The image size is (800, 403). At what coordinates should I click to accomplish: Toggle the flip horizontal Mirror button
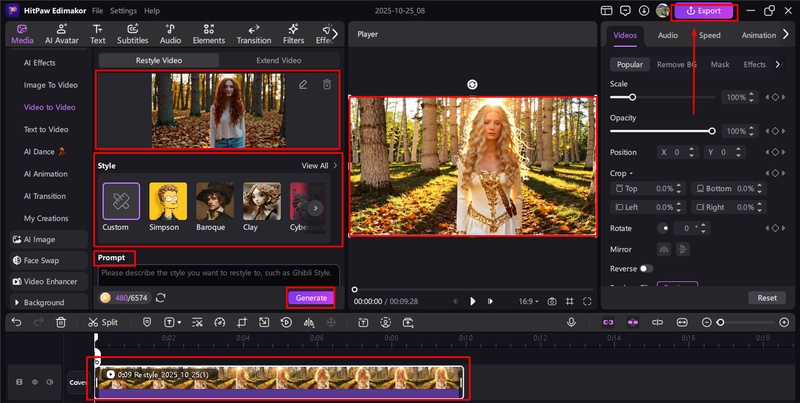pyautogui.click(x=662, y=248)
